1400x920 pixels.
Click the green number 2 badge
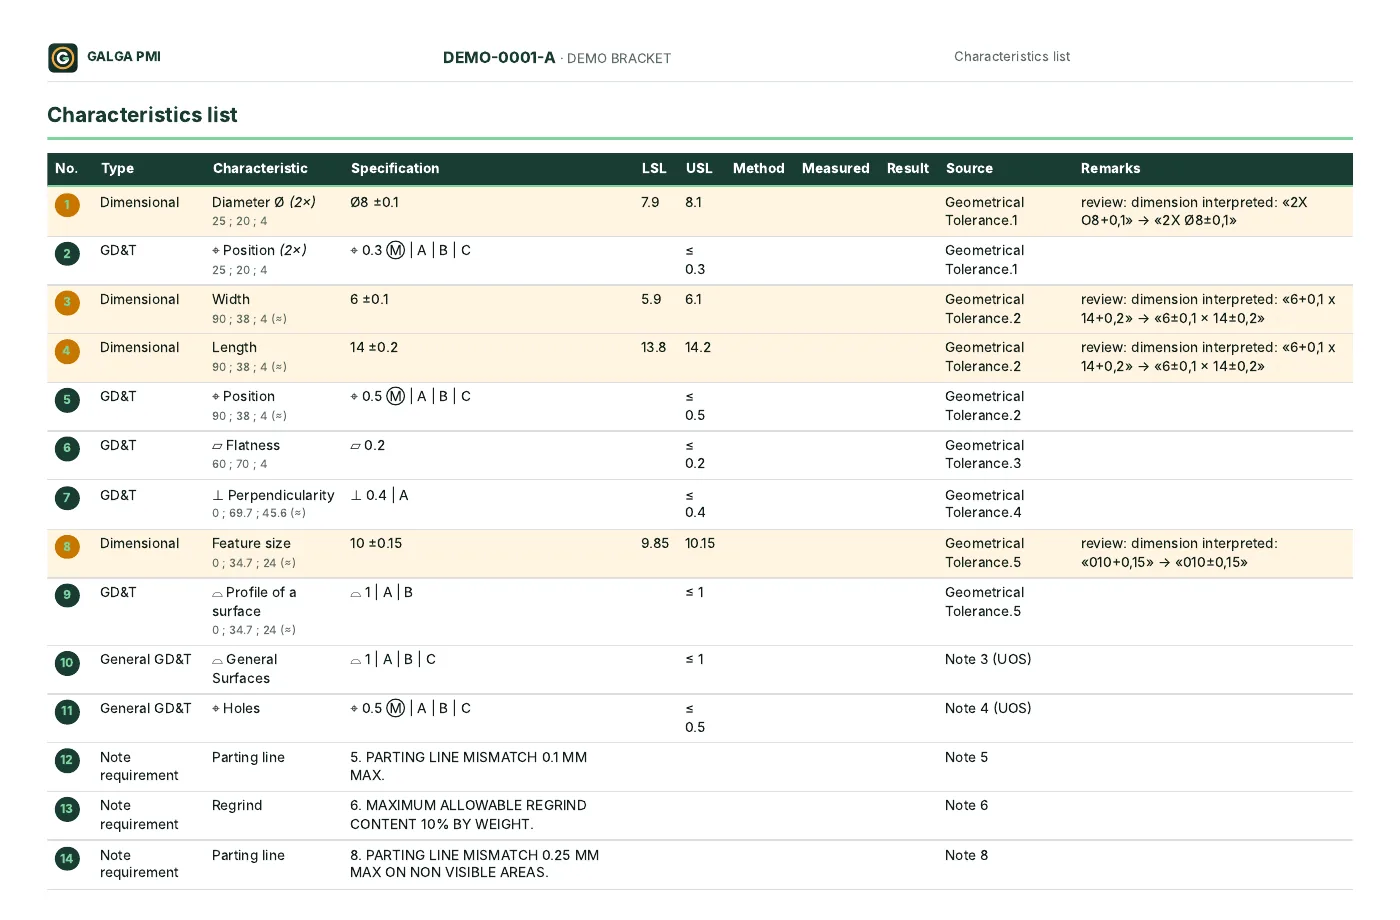[67, 254]
